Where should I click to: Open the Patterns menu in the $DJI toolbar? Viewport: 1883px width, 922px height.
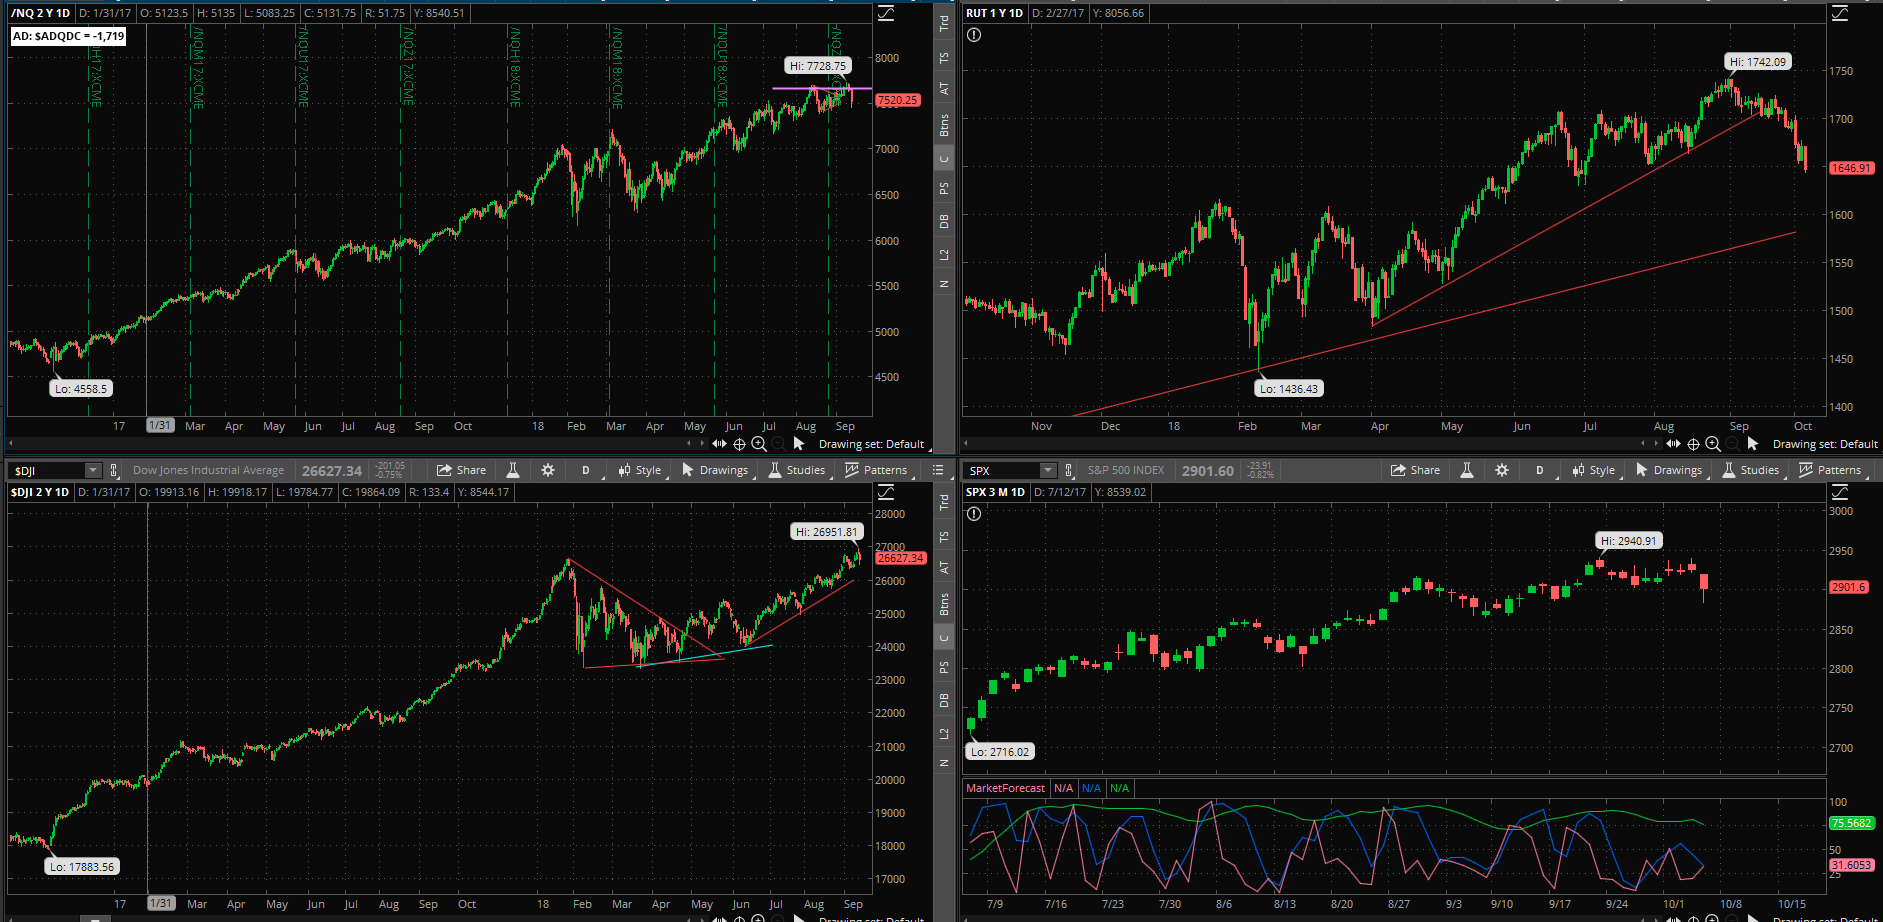(x=877, y=470)
